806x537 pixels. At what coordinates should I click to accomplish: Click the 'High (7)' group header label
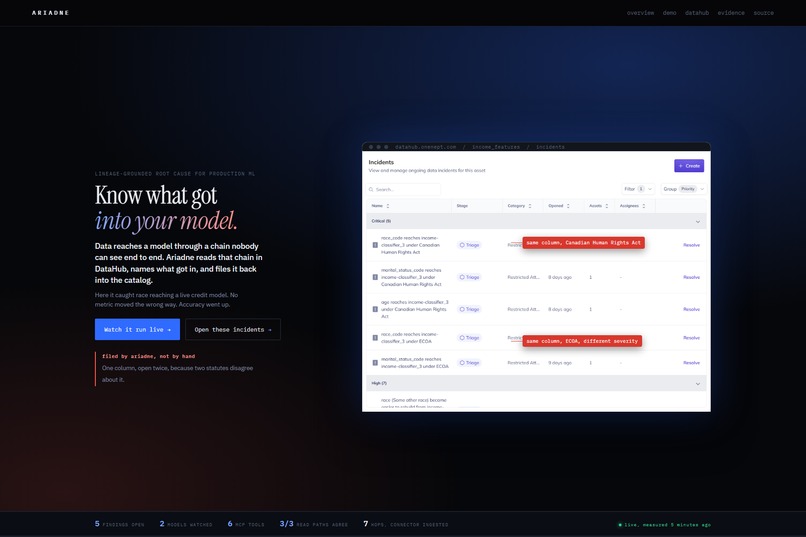[379, 383]
